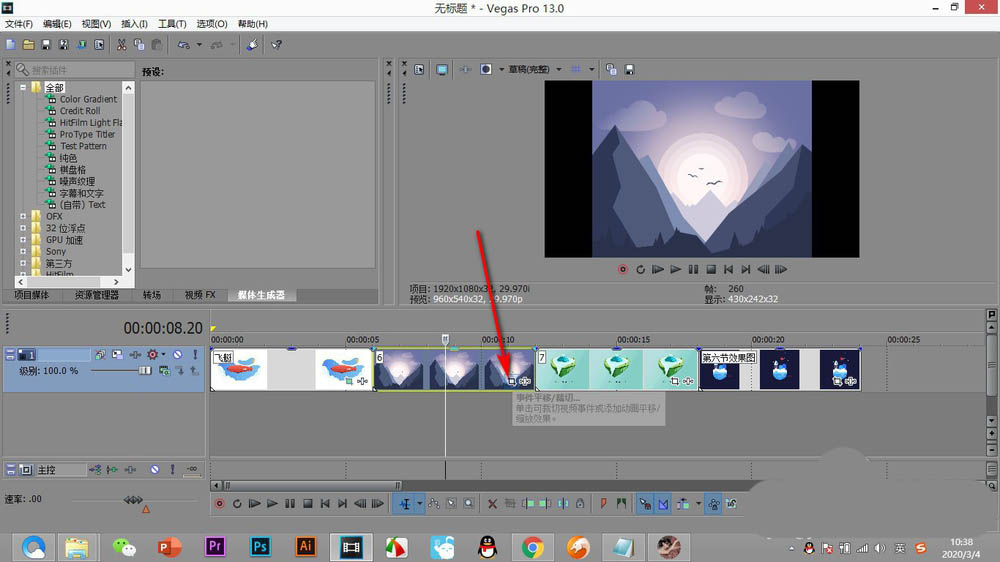Expand the GPU 加速 folder
Image resolution: width=1000 pixels, height=562 pixels.
point(23,240)
